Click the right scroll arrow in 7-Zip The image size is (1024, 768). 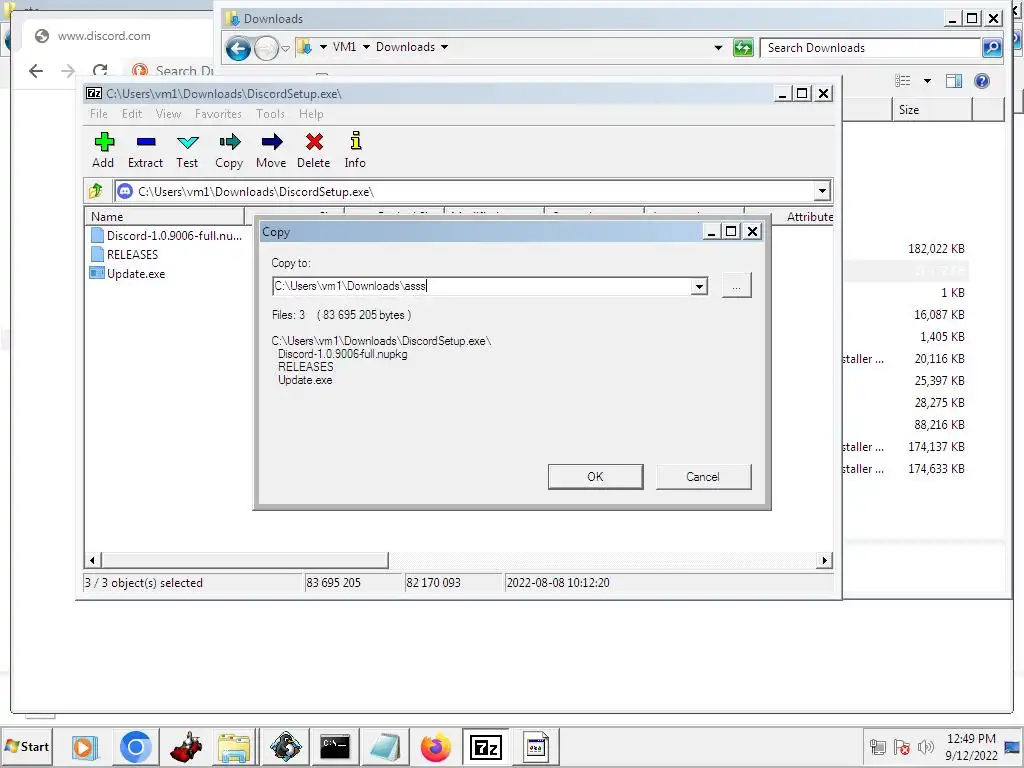click(x=825, y=560)
